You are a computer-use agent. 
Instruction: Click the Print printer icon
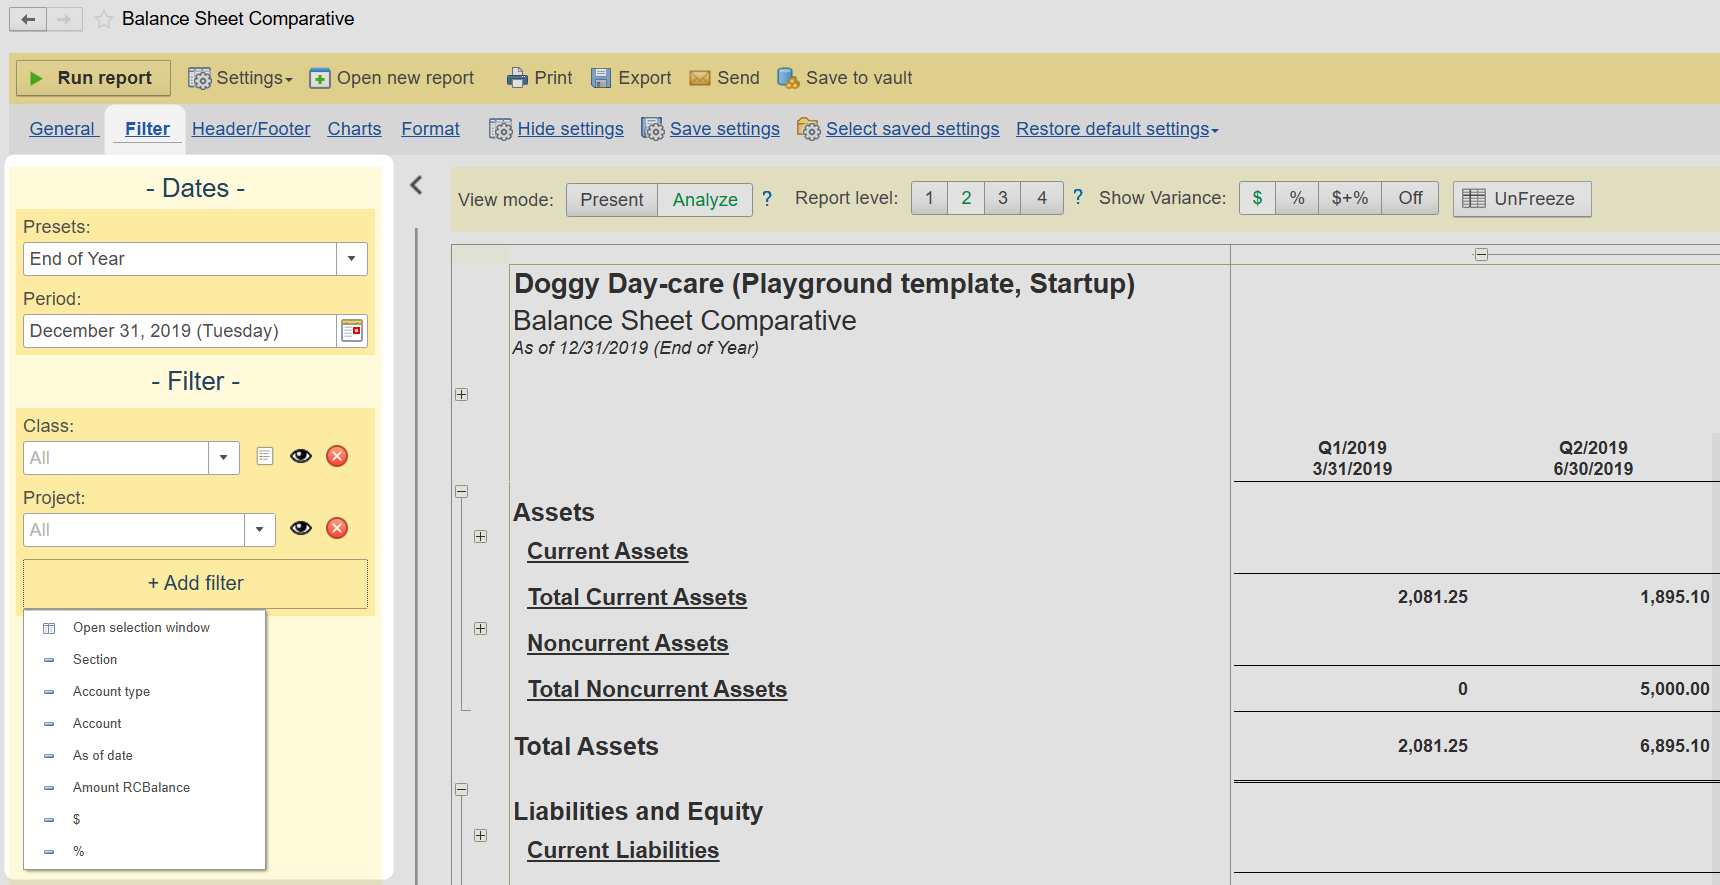click(516, 78)
